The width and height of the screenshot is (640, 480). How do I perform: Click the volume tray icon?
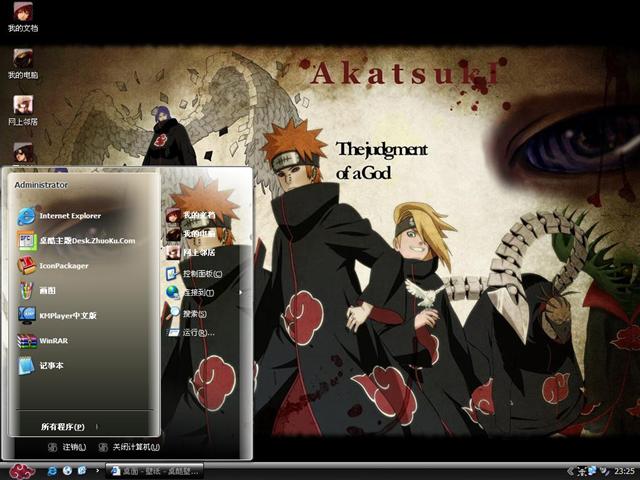tap(604, 471)
